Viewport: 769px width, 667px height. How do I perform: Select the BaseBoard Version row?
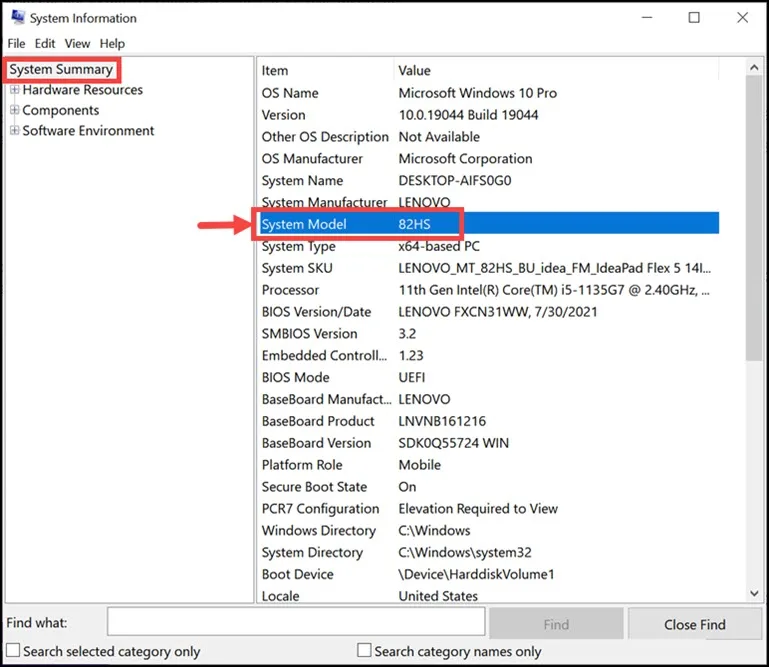[488, 443]
